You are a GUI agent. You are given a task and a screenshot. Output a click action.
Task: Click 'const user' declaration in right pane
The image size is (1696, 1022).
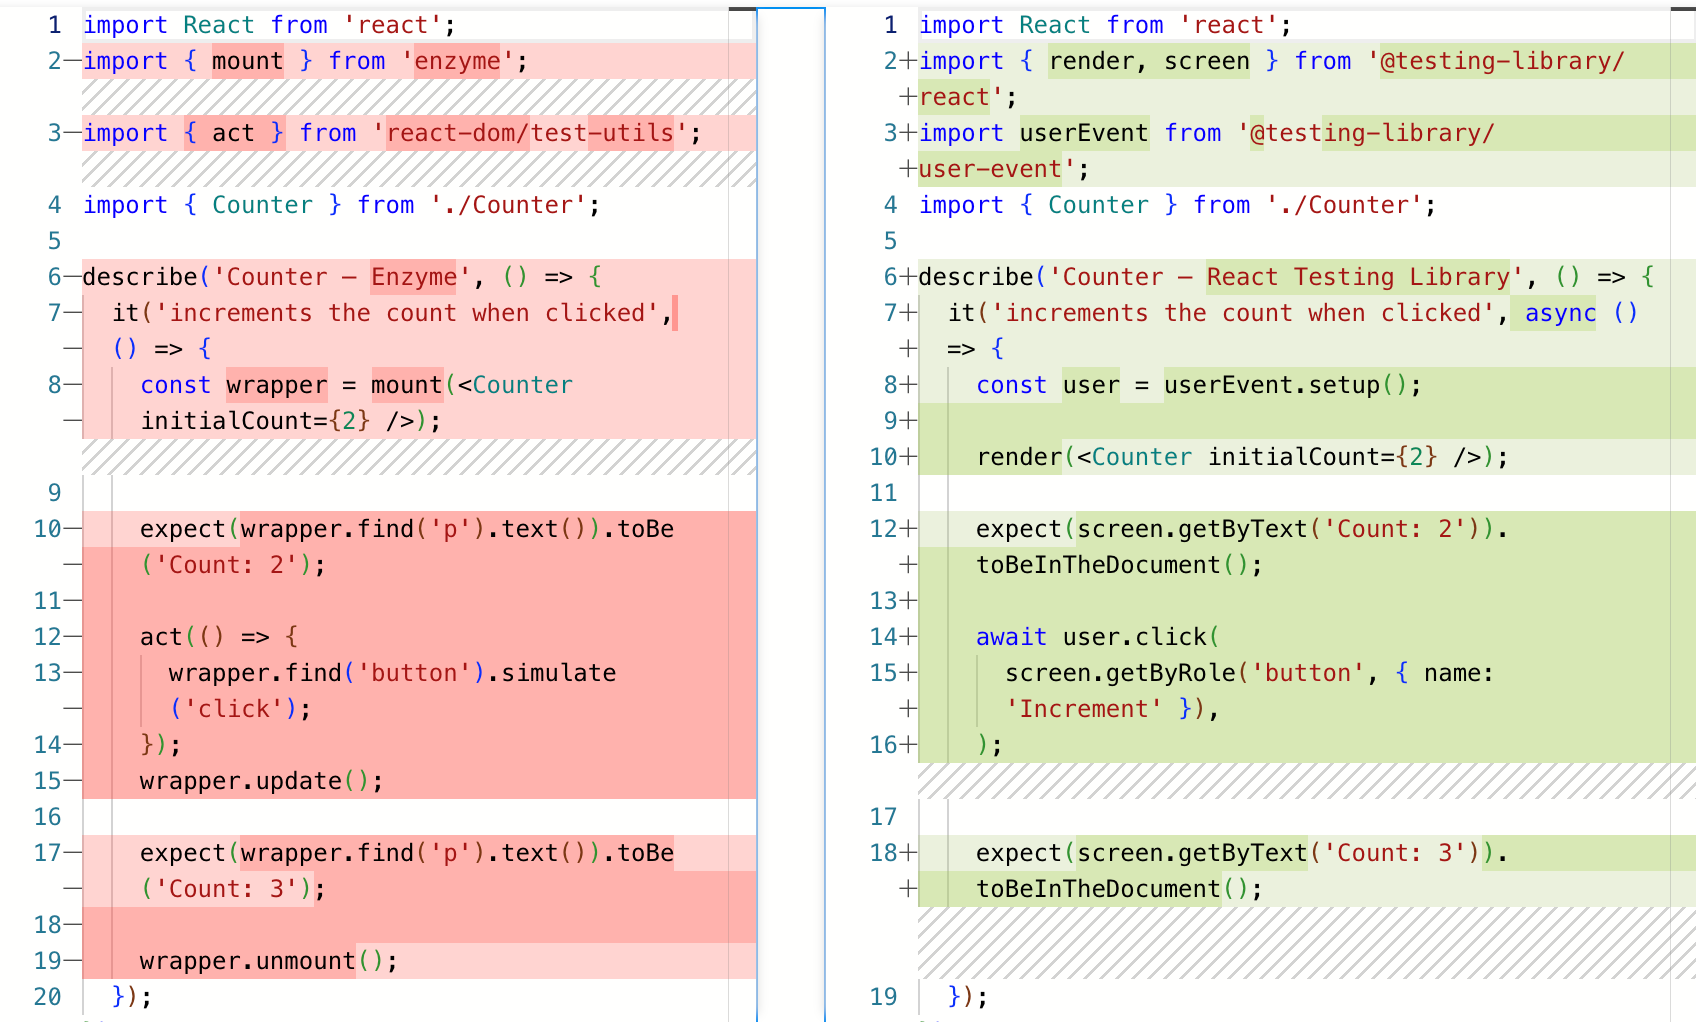[x=1048, y=385]
